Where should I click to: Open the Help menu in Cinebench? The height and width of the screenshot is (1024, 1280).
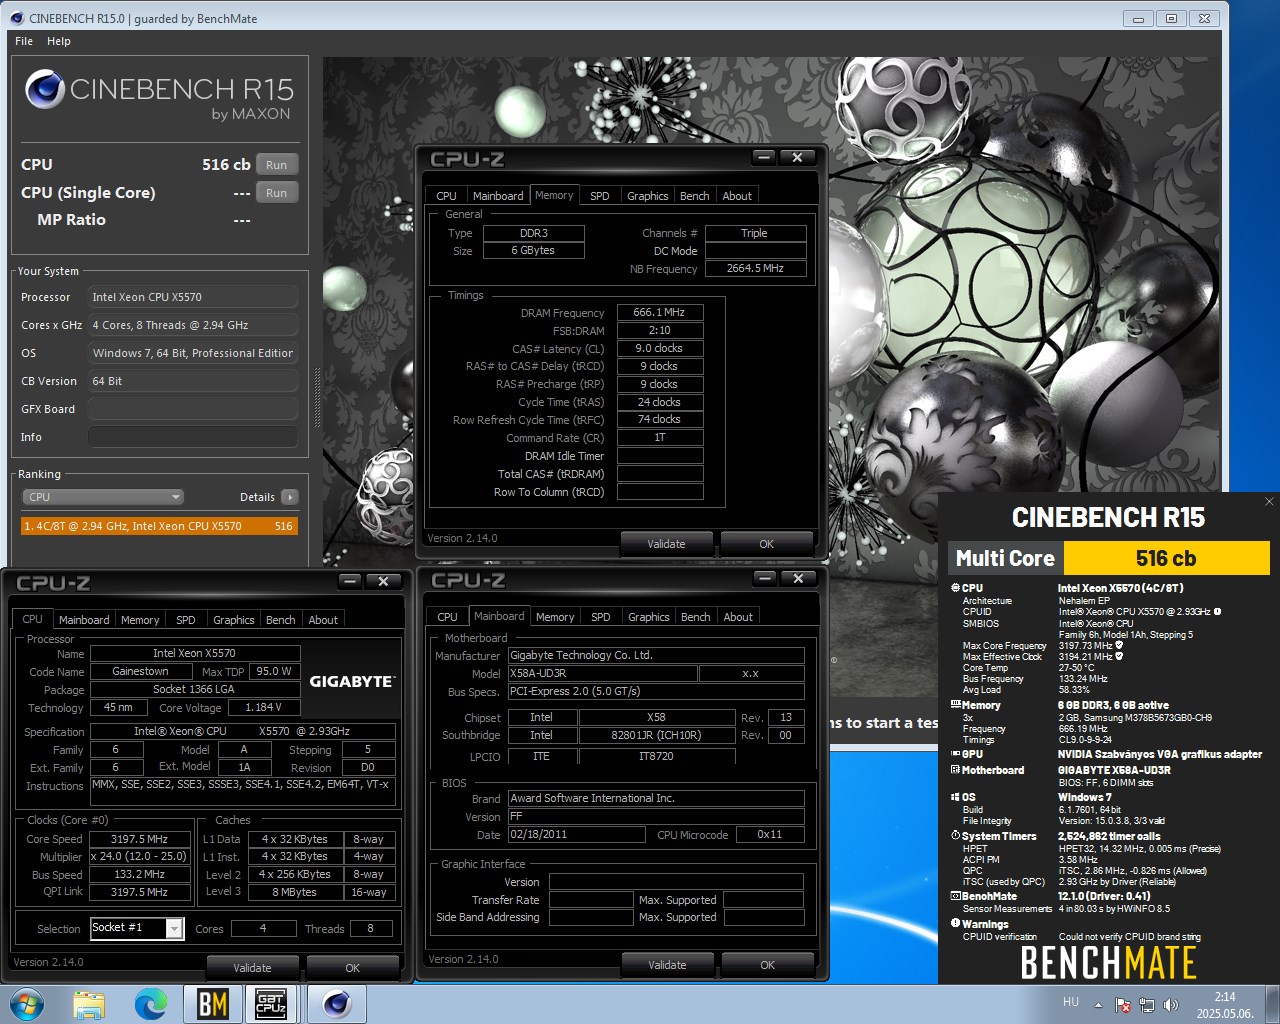[59, 41]
